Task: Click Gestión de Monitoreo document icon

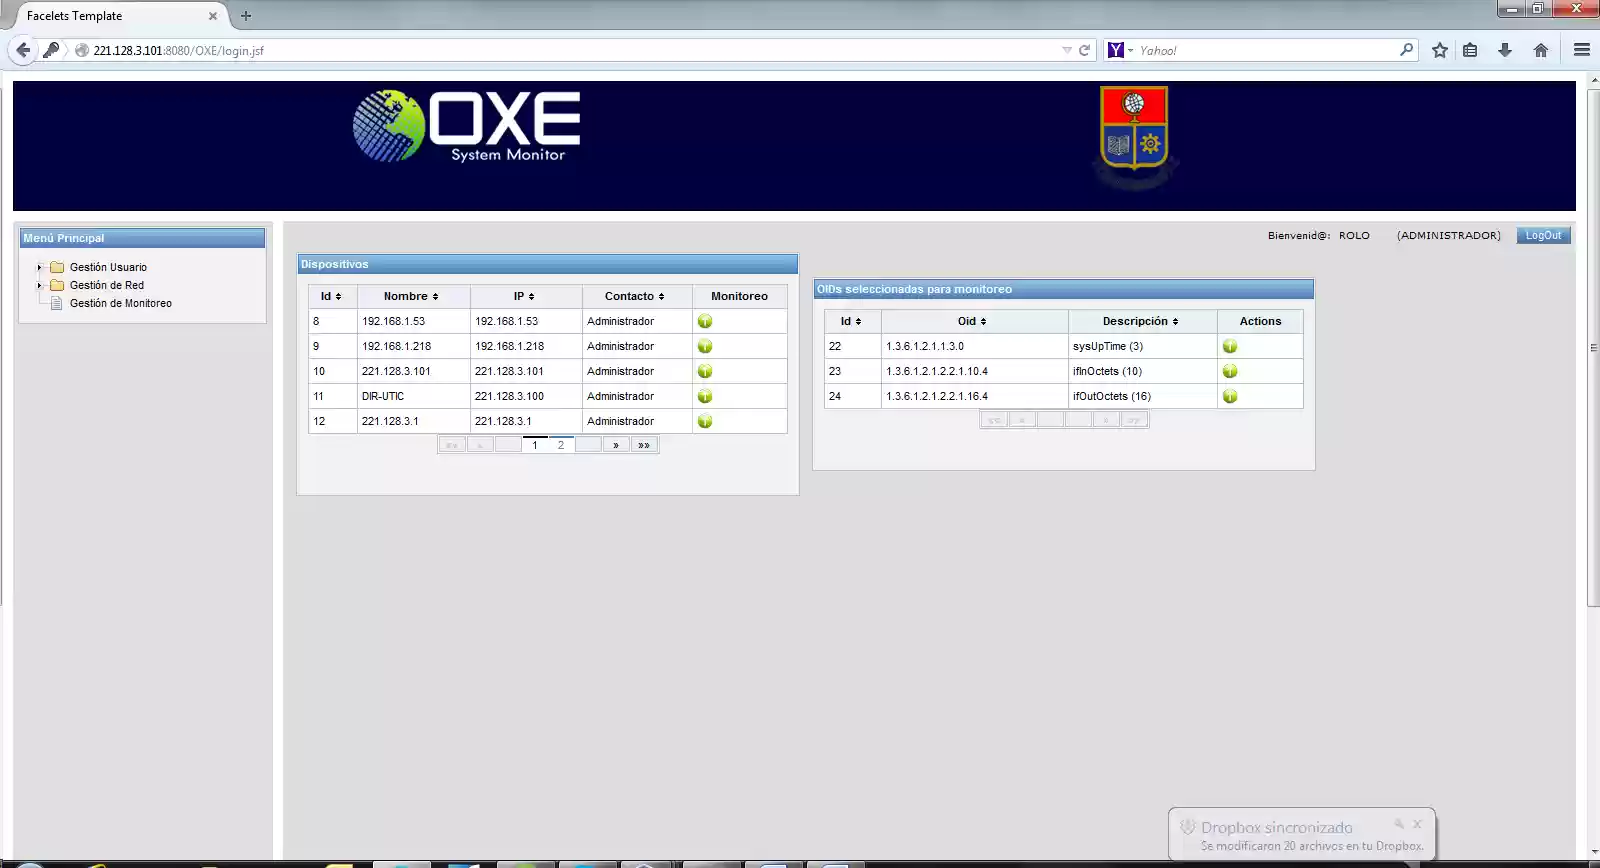Action: click(x=57, y=303)
